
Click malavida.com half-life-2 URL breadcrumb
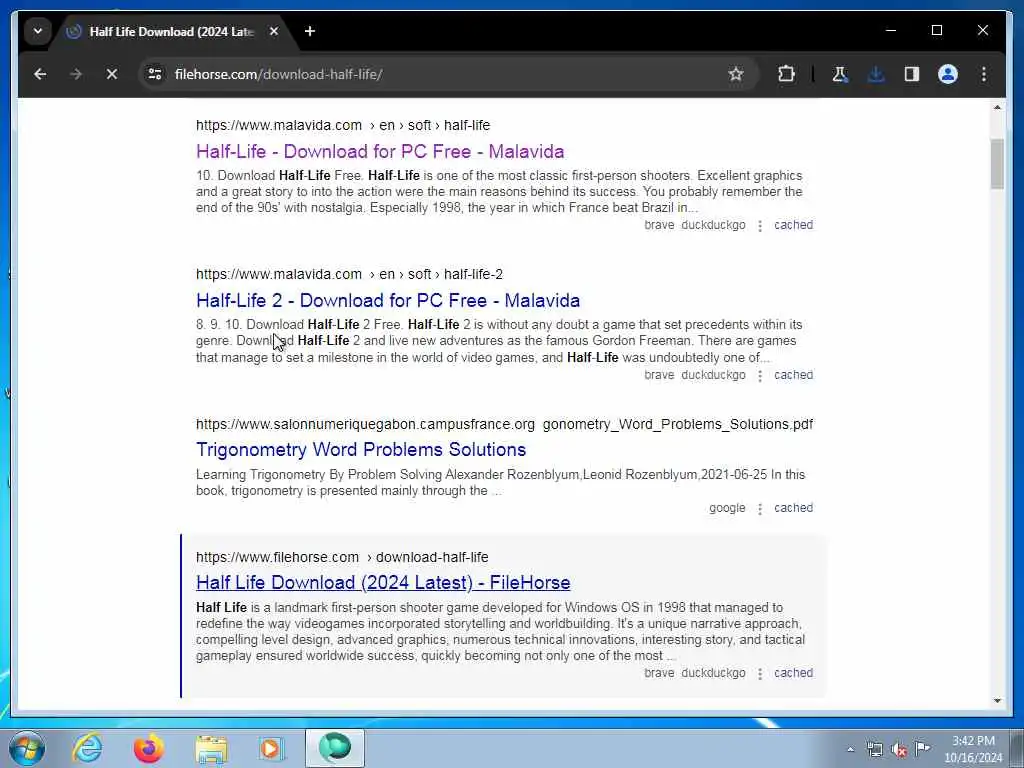[x=349, y=274]
